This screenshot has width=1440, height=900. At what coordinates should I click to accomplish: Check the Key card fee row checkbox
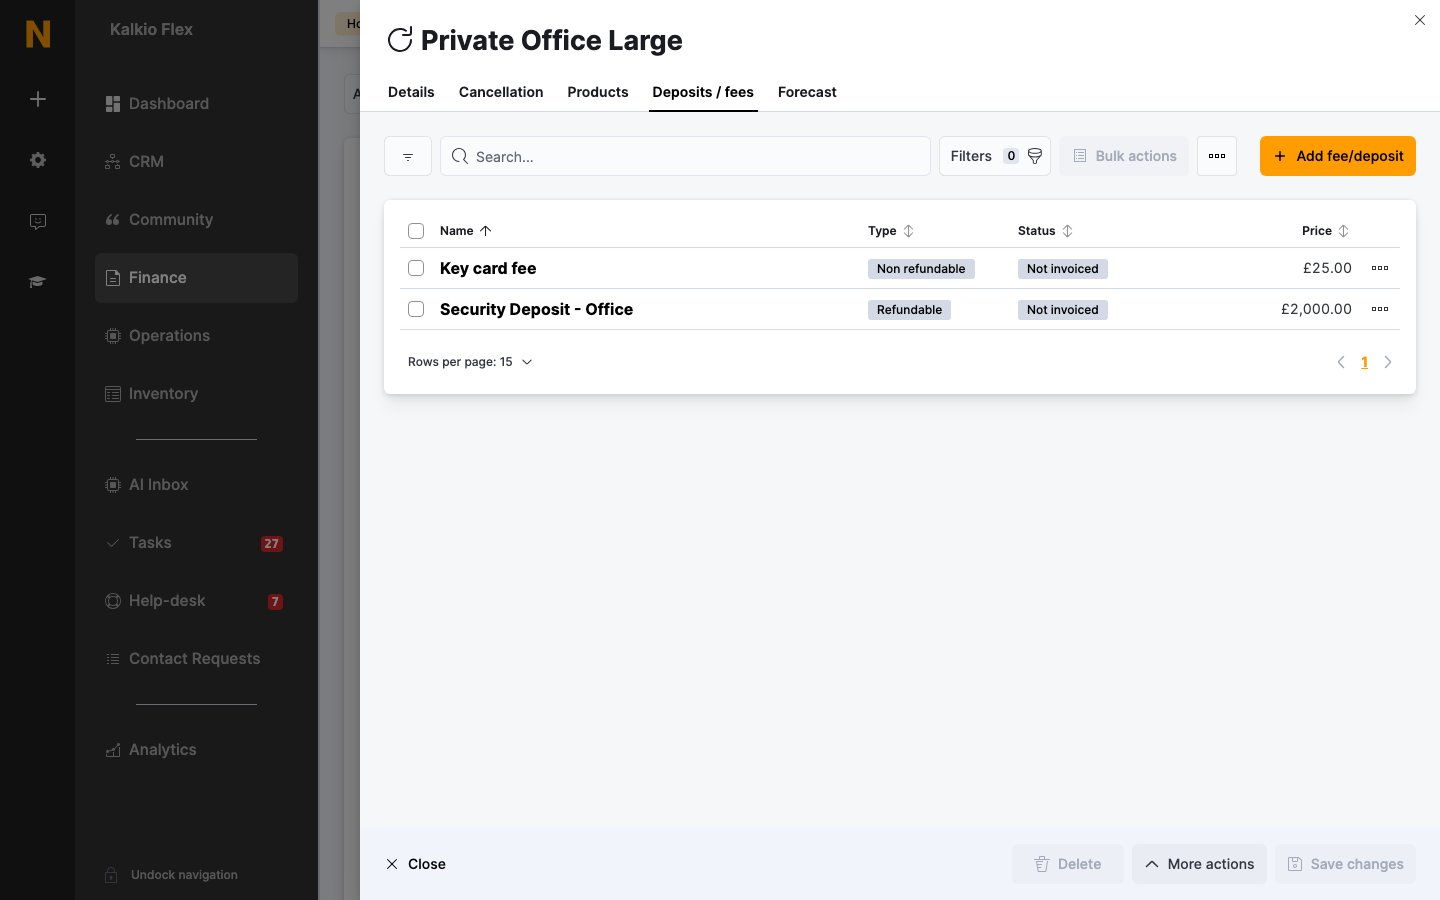(416, 268)
